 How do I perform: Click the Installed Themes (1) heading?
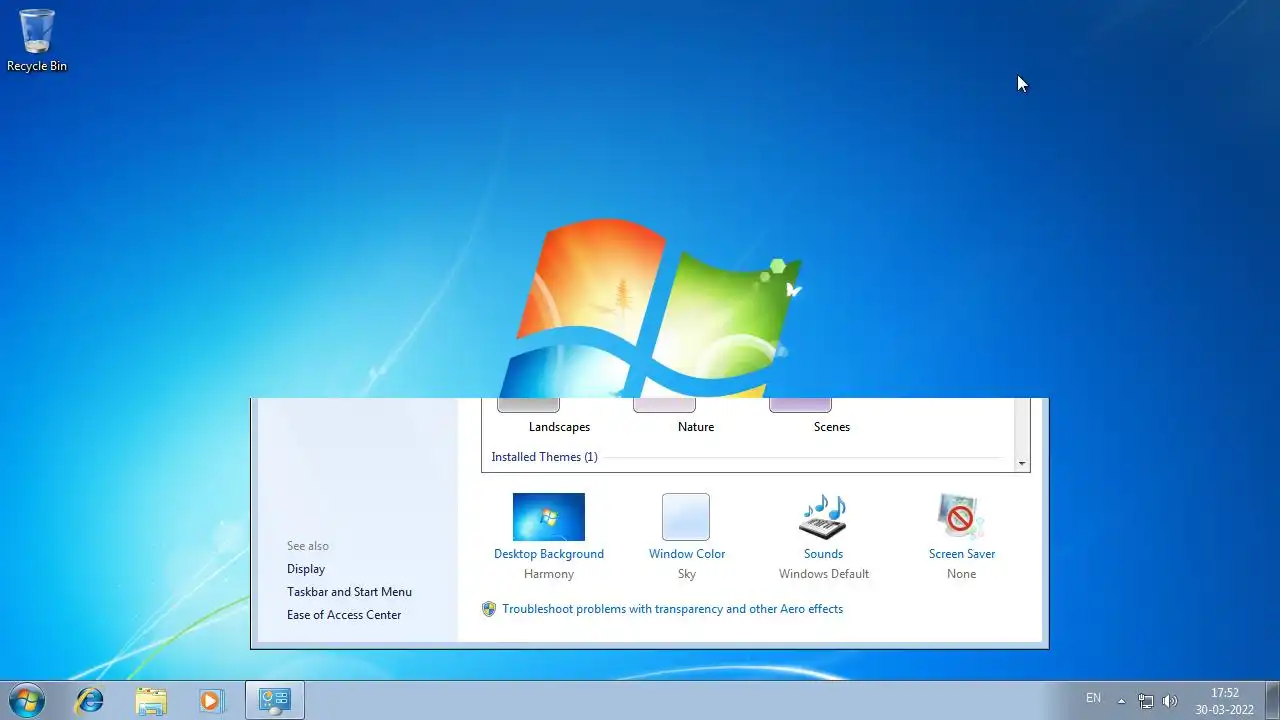545,457
